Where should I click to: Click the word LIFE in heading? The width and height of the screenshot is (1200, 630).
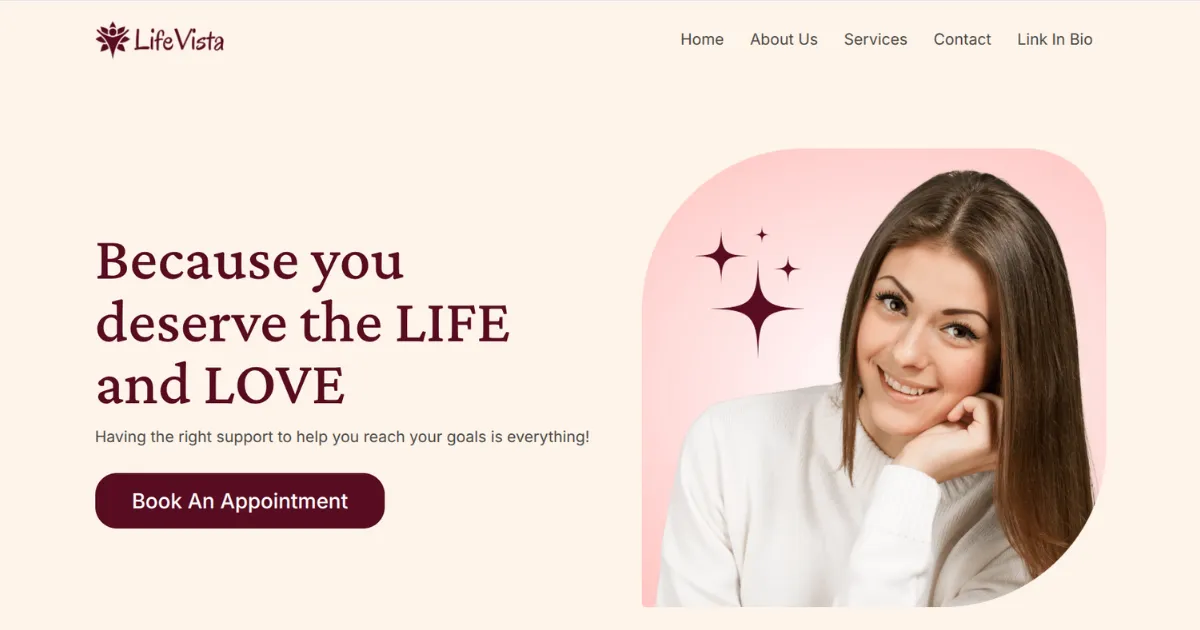click(x=453, y=324)
